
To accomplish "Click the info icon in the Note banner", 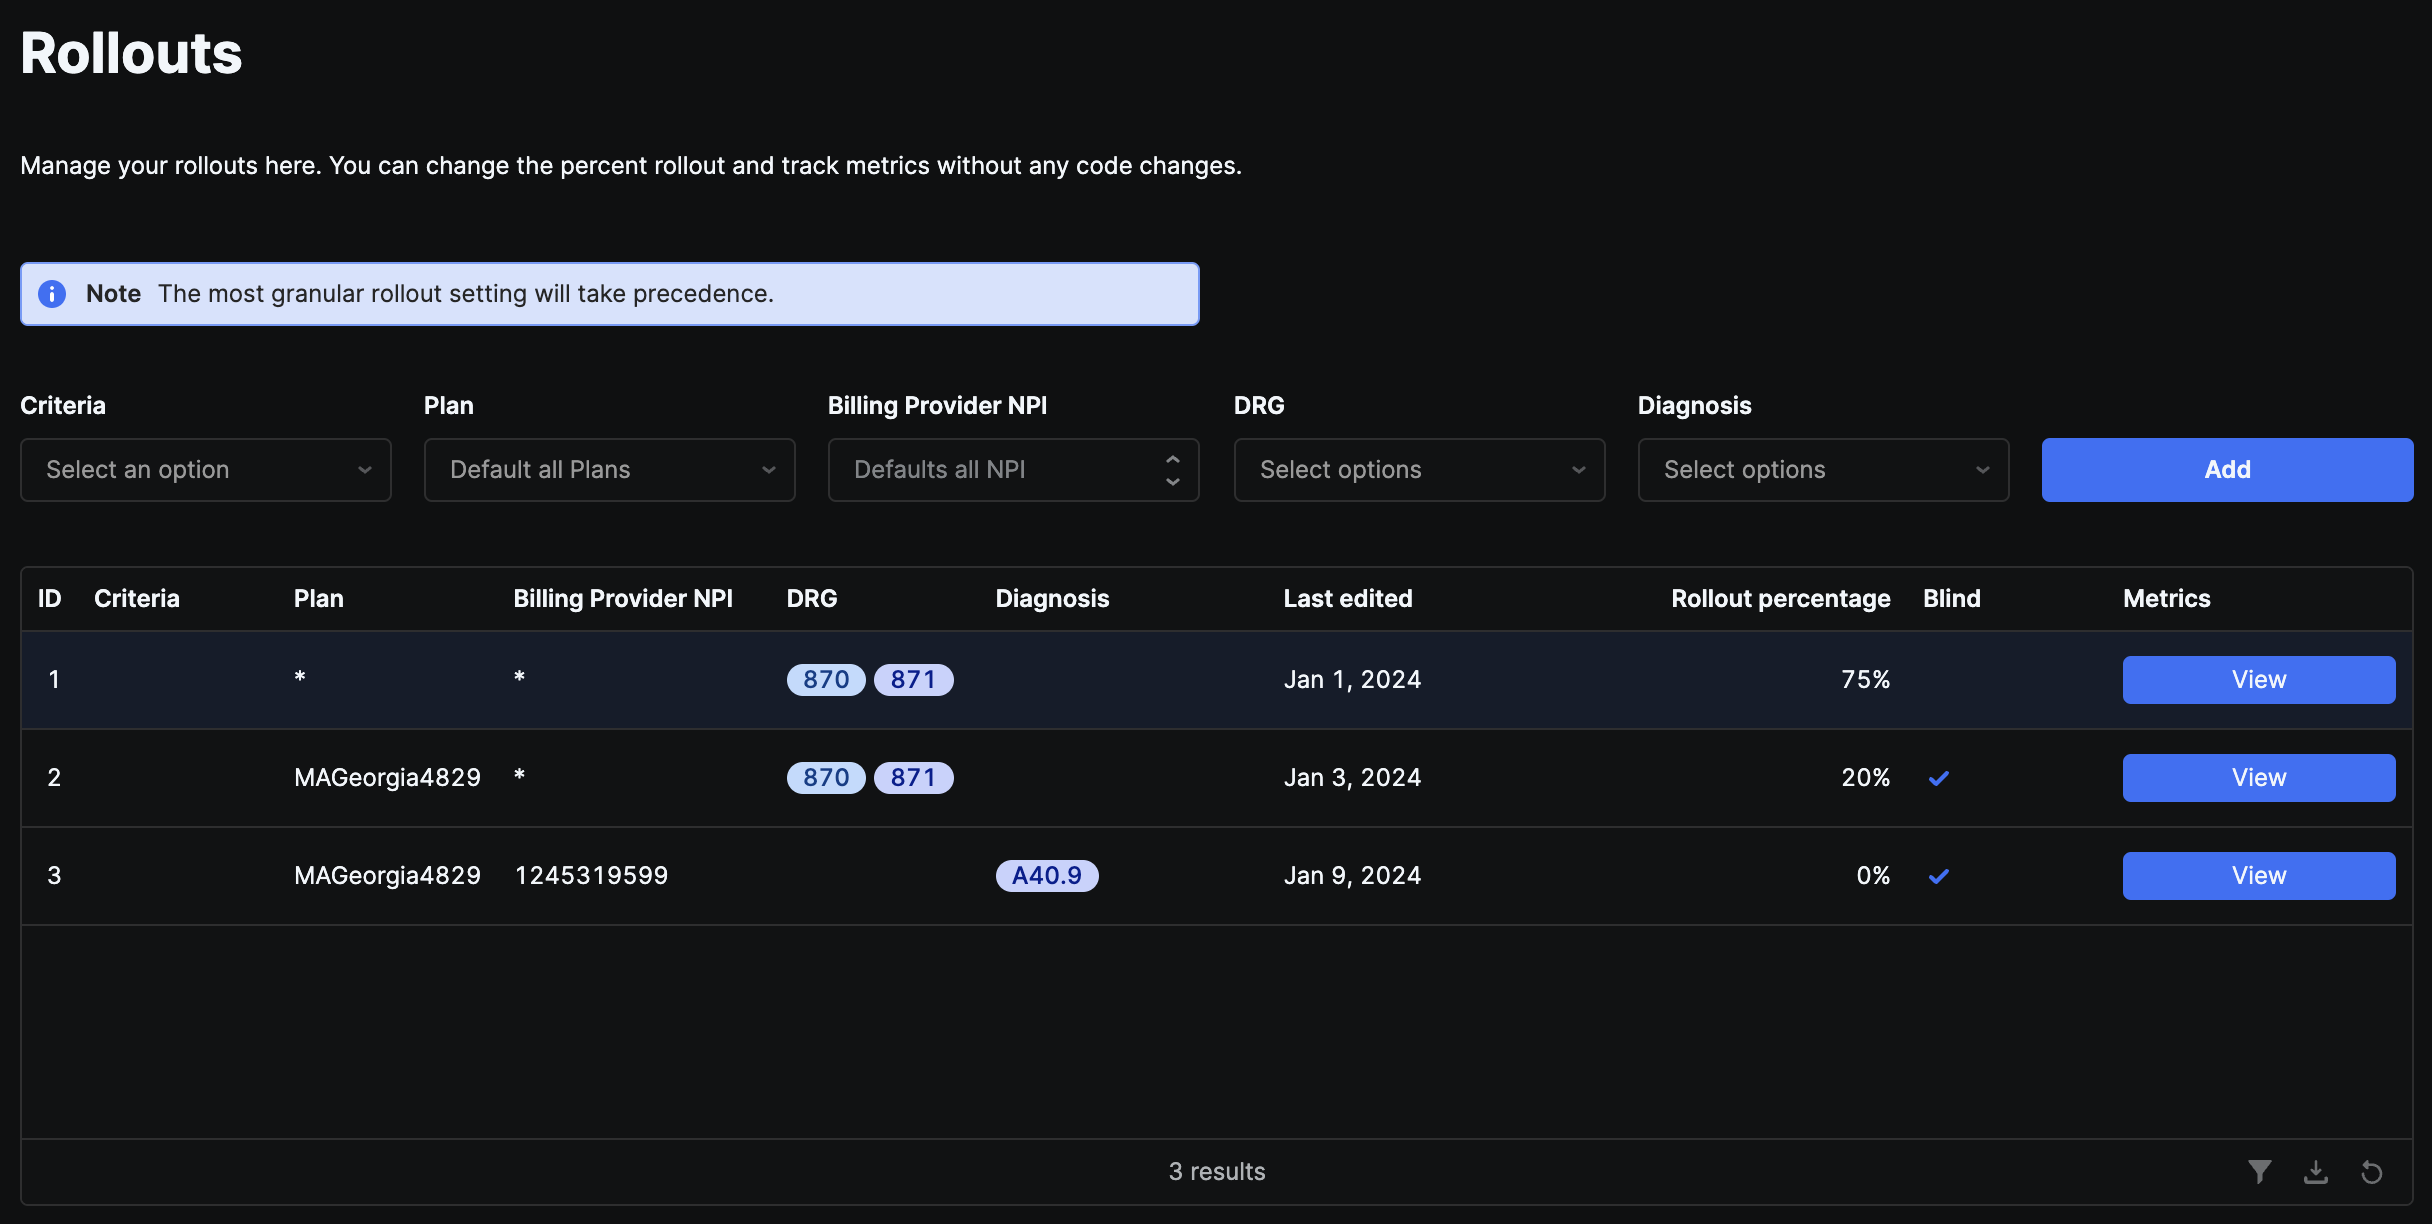I will (53, 293).
